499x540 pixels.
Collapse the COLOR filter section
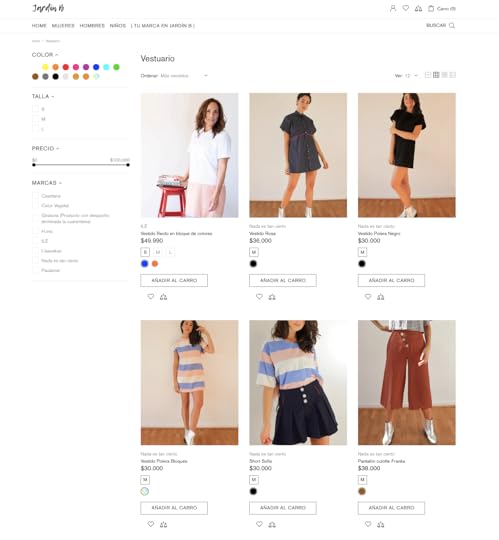tap(45, 55)
